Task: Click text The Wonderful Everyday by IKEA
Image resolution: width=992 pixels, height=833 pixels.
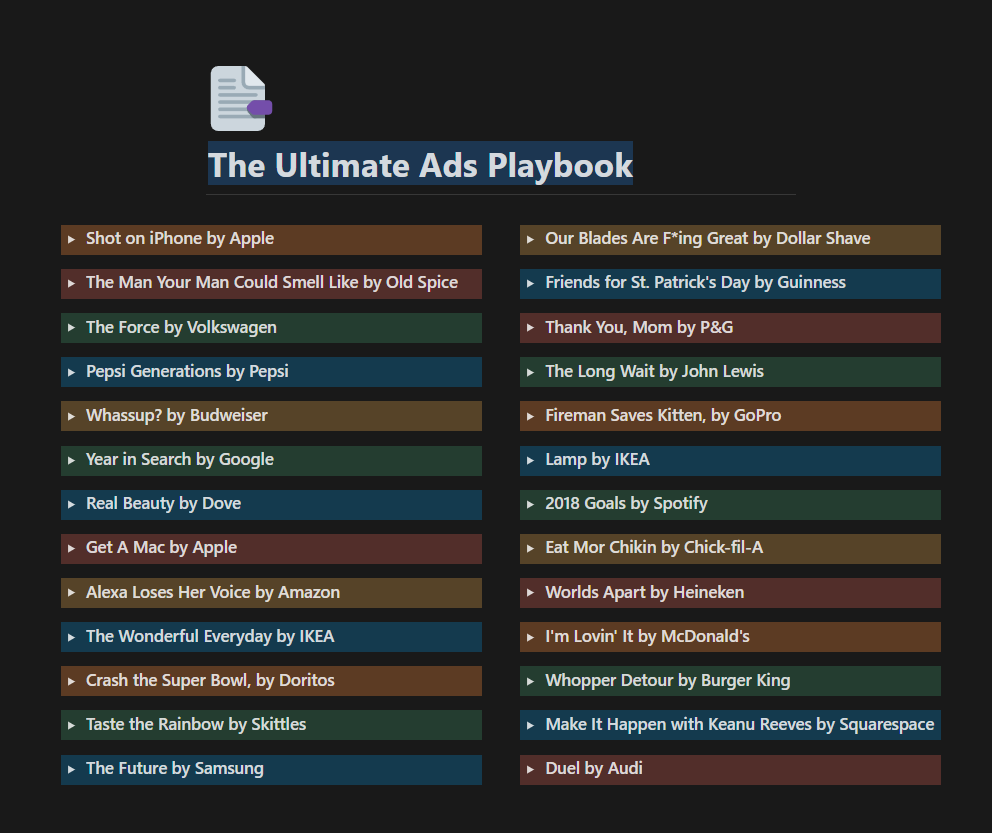Action: point(210,636)
